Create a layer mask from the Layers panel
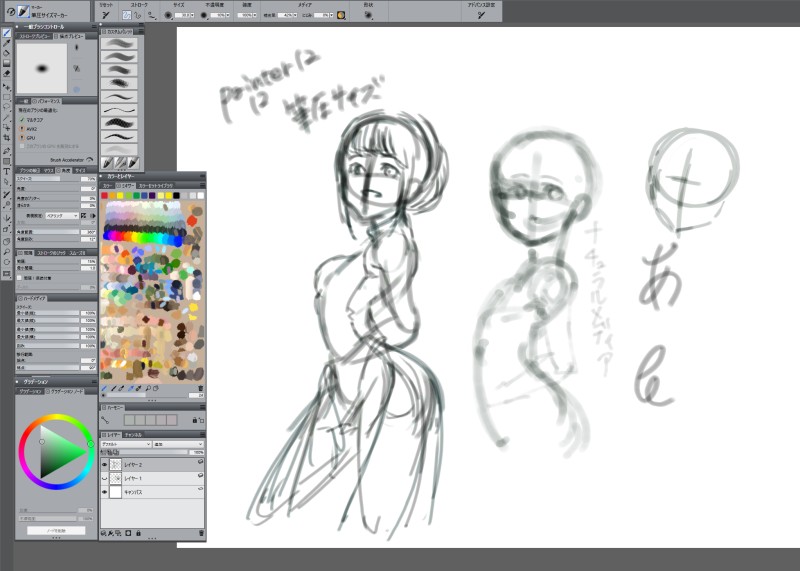Screen dimensions: 800x571 [128, 533]
